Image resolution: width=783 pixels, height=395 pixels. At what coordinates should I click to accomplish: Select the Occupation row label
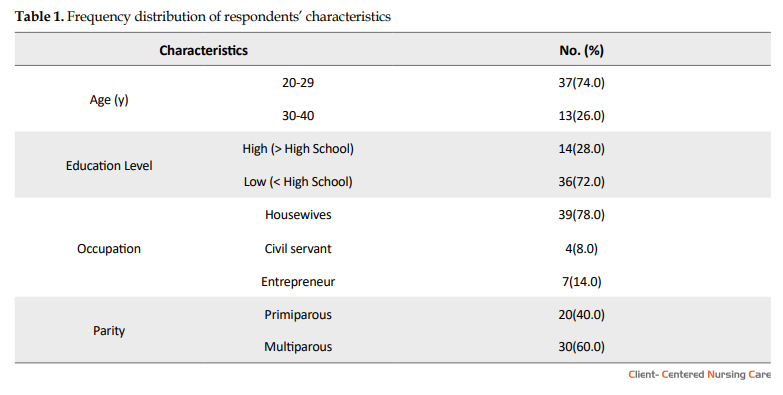[x=109, y=249]
